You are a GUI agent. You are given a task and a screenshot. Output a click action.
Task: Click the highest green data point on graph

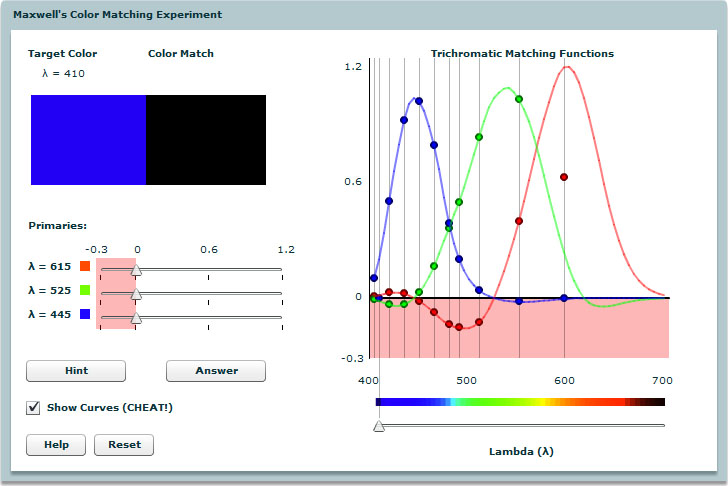pyautogui.click(x=519, y=99)
